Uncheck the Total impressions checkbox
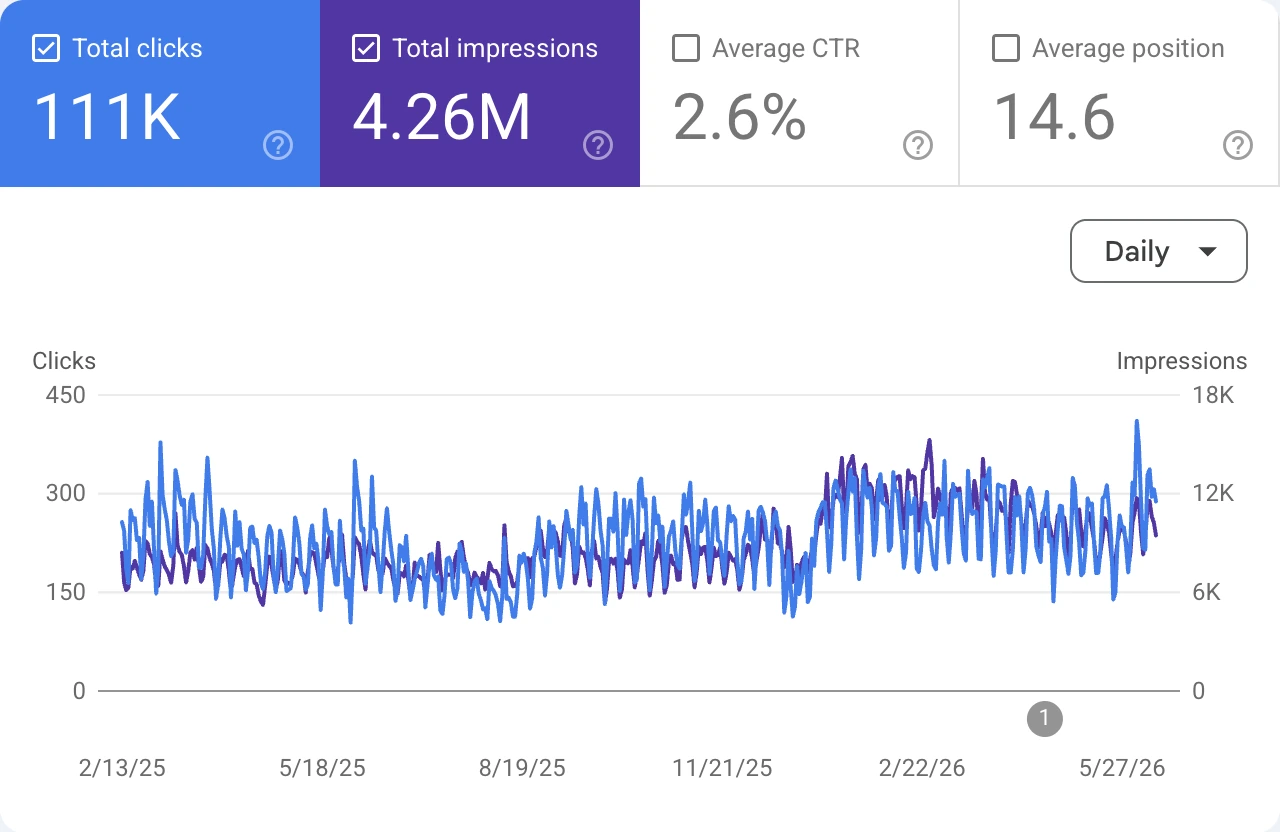This screenshot has height=832, width=1280. [x=366, y=48]
